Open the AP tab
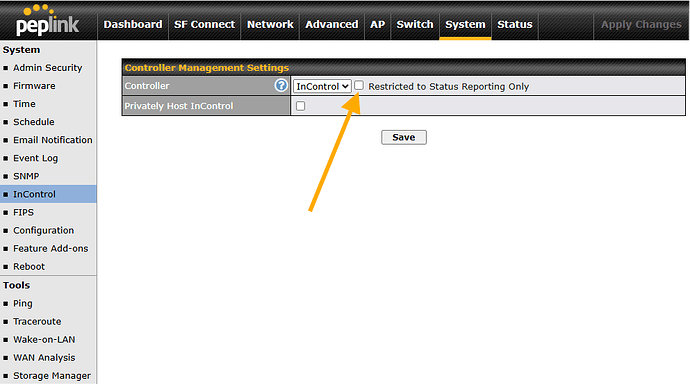 [x=378, y=25]
